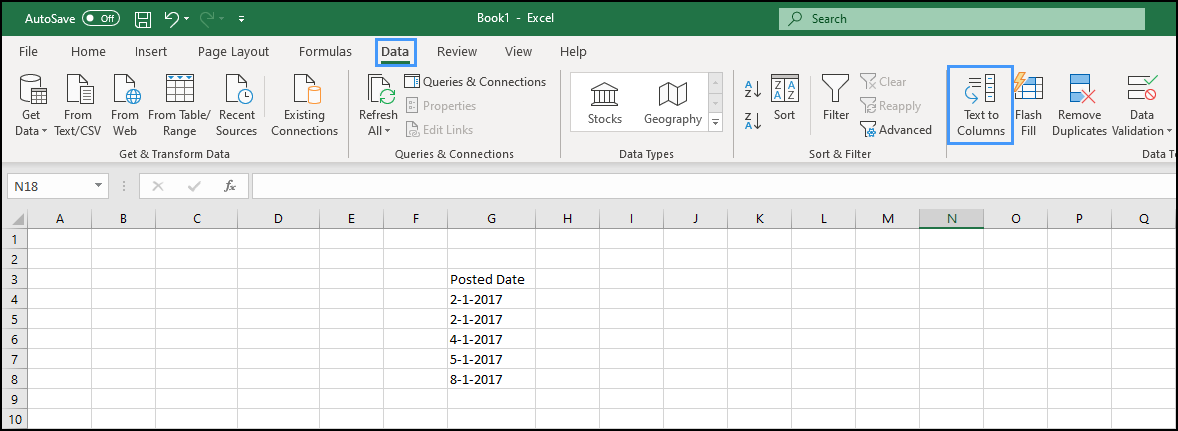1178x431 pixels.
Task: Click into the formula bar
Action: click(714, 186)
